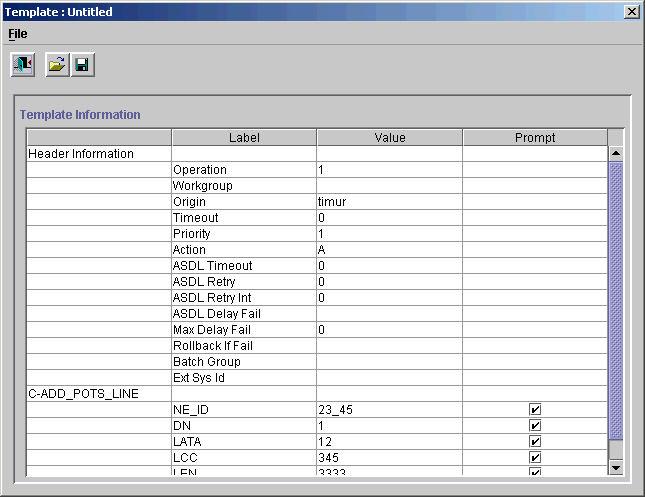This screenshot has width=645, height=497.
Task: Toggle the Prompt checkbox for NE_ID
Action: 535,409
